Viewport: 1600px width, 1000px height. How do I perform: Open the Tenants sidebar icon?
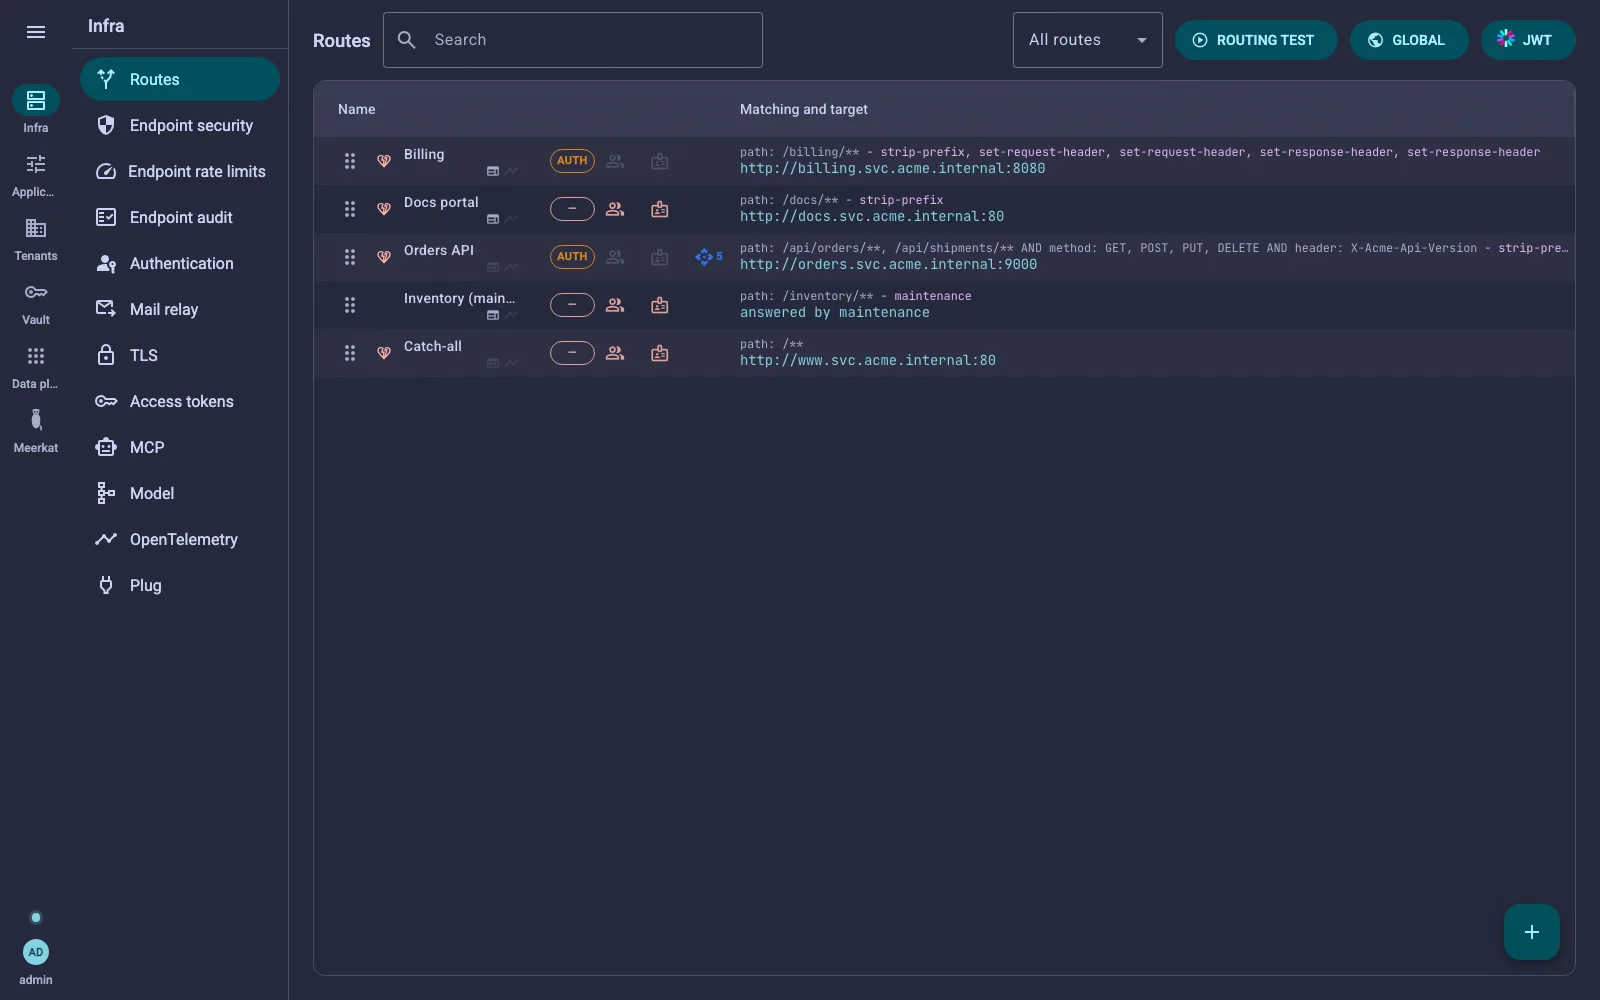[x=36, y=228]
